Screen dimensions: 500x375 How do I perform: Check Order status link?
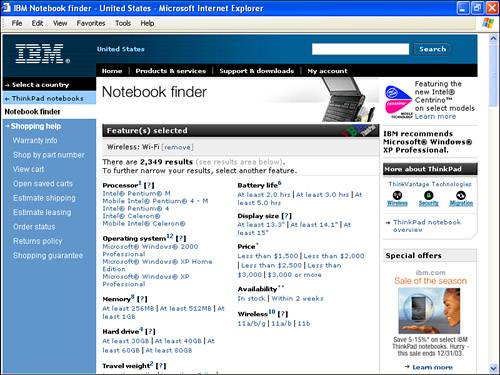click(x=34, y=227)
